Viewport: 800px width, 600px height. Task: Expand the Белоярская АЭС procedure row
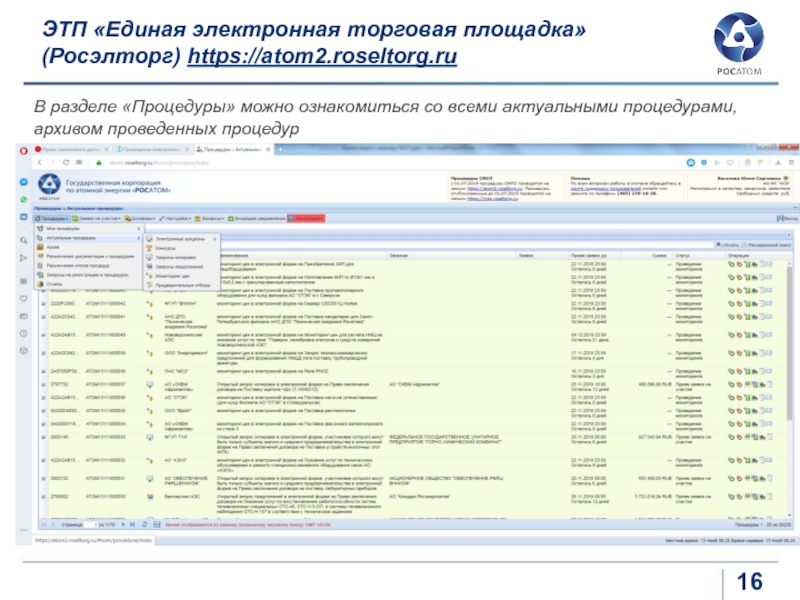coord(43,496)
